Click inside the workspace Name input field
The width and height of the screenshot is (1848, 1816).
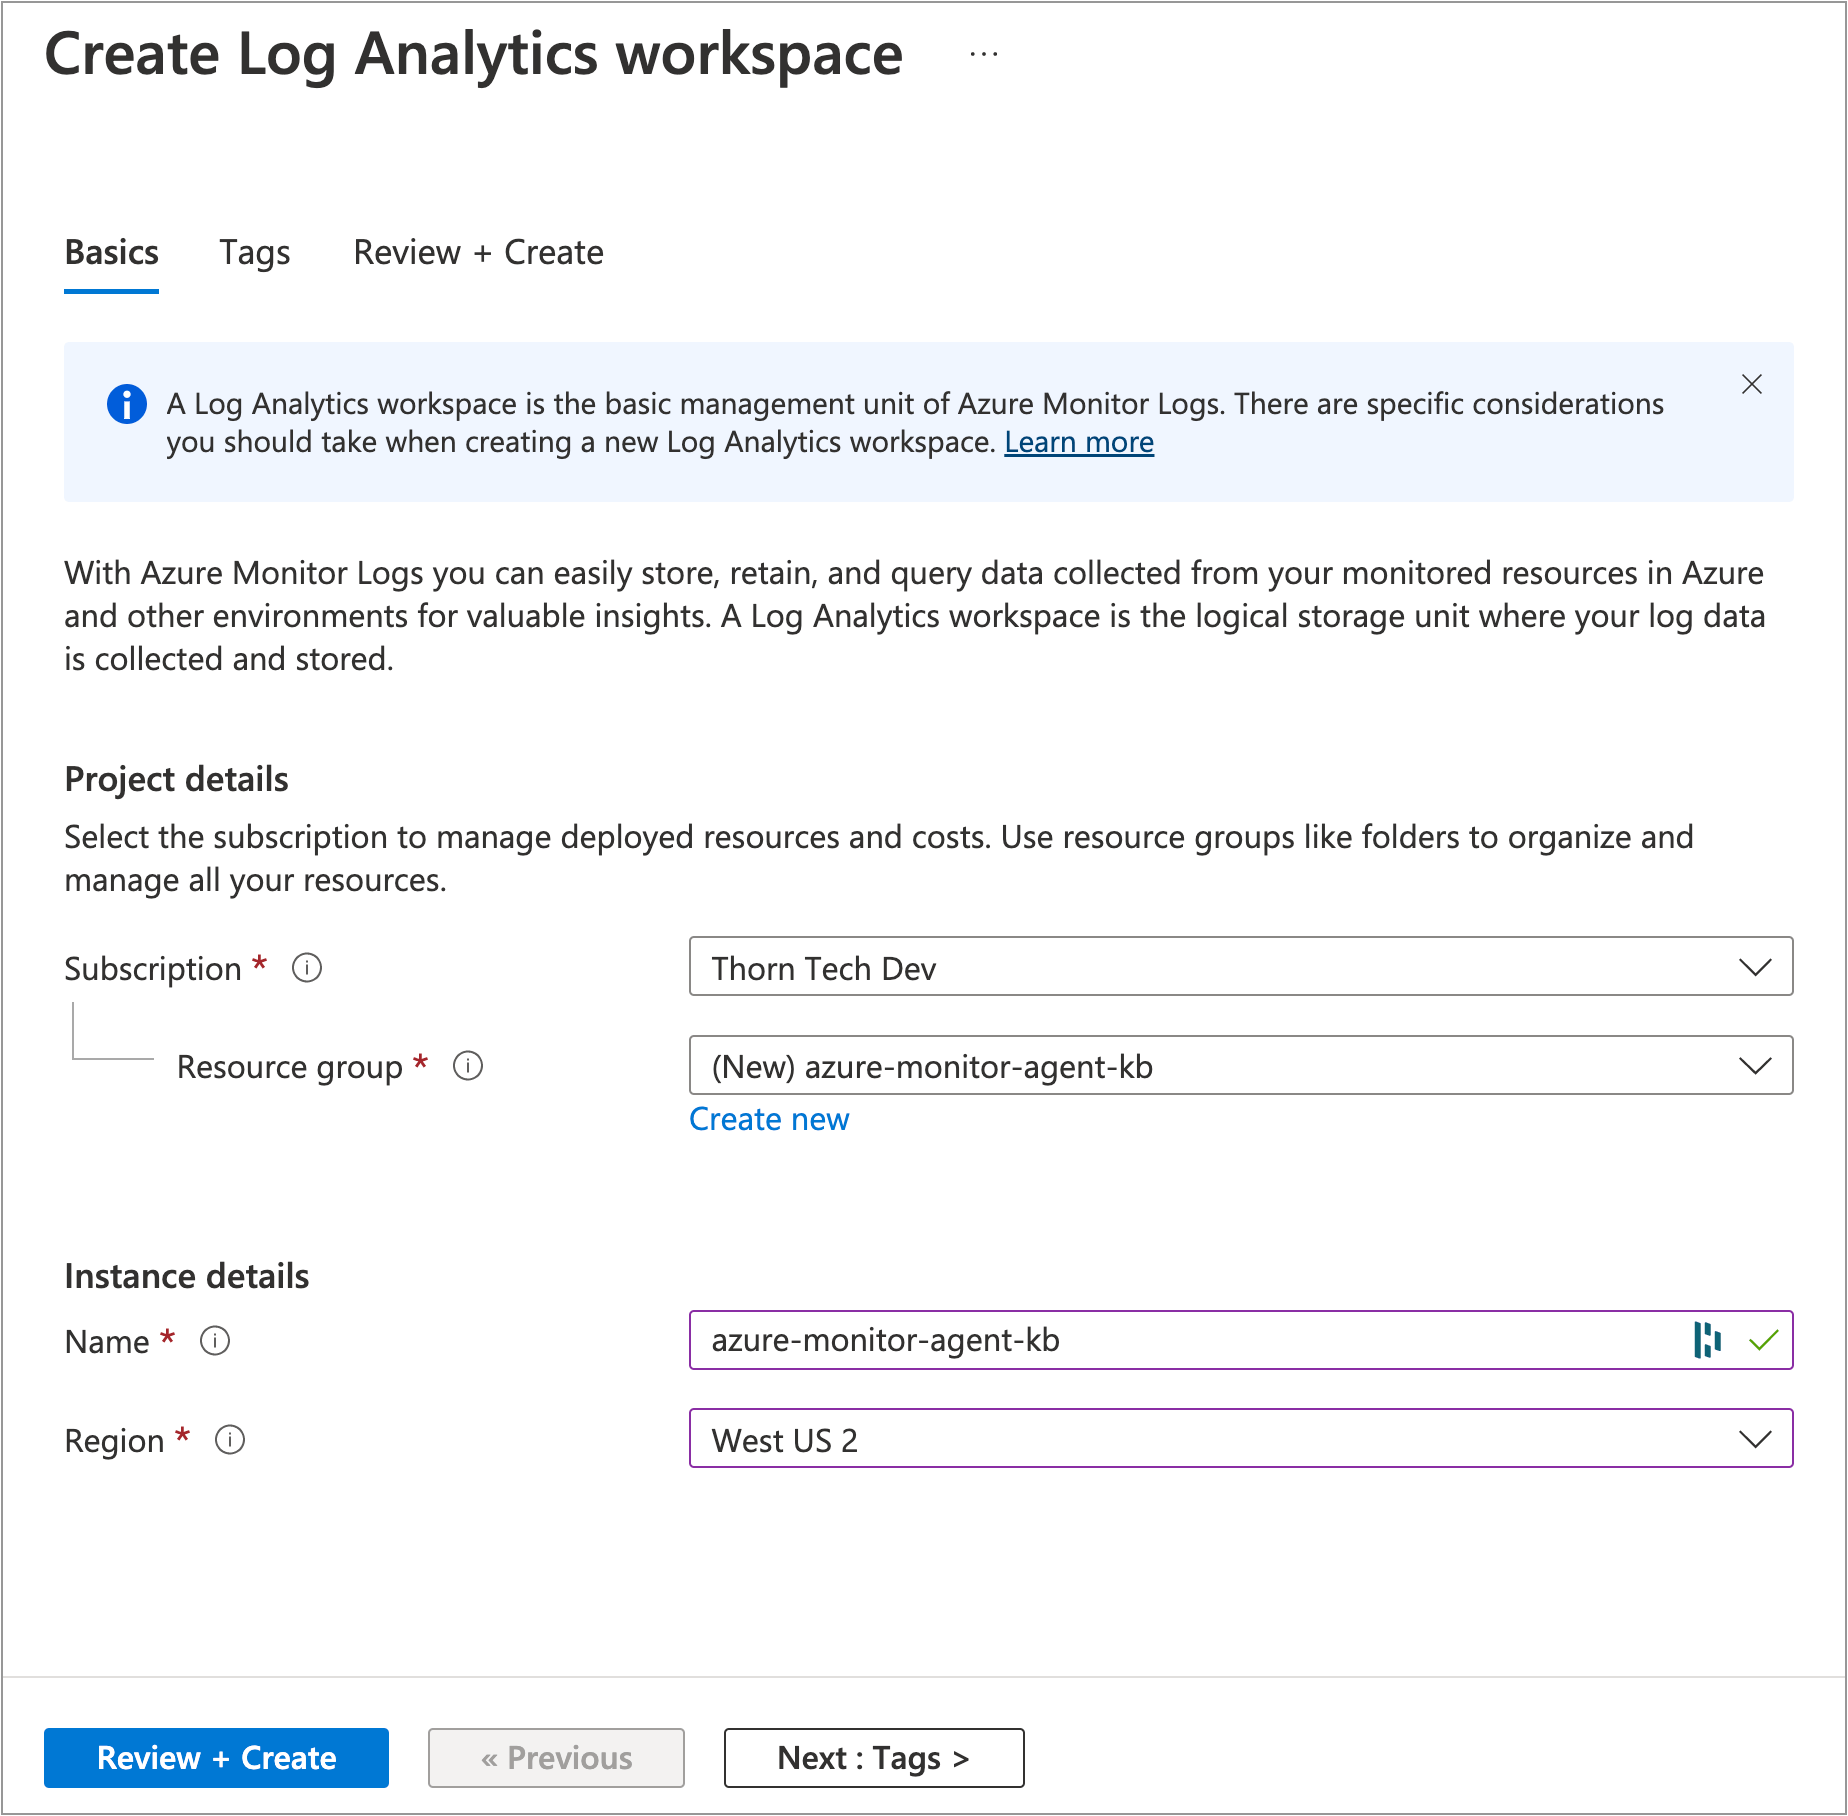(x=1100, y=1340)
